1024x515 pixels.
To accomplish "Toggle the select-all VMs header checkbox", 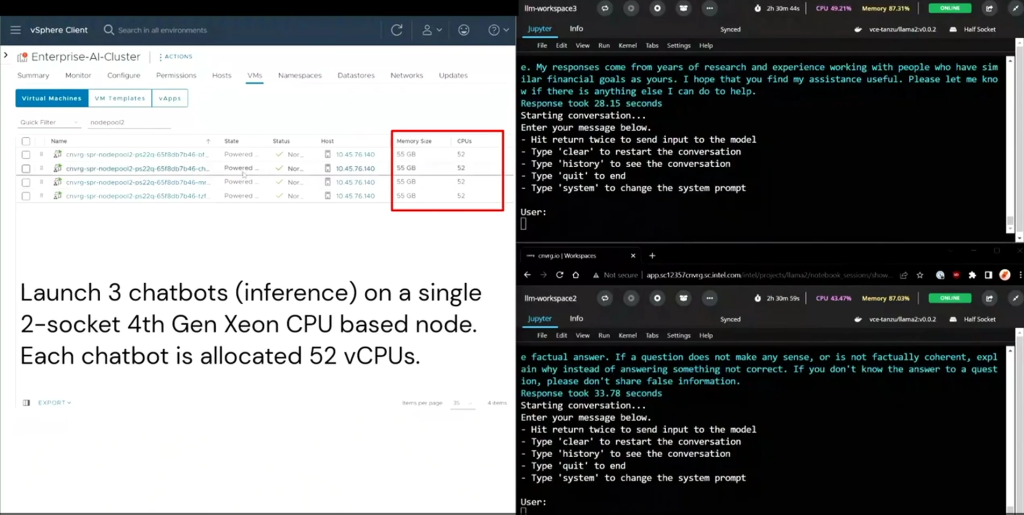I will tap(25, 141).
